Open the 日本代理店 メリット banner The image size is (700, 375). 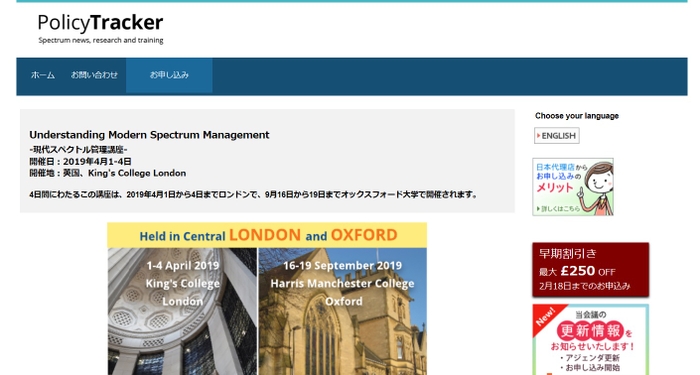pyautogui.click(x=573, y=187)
